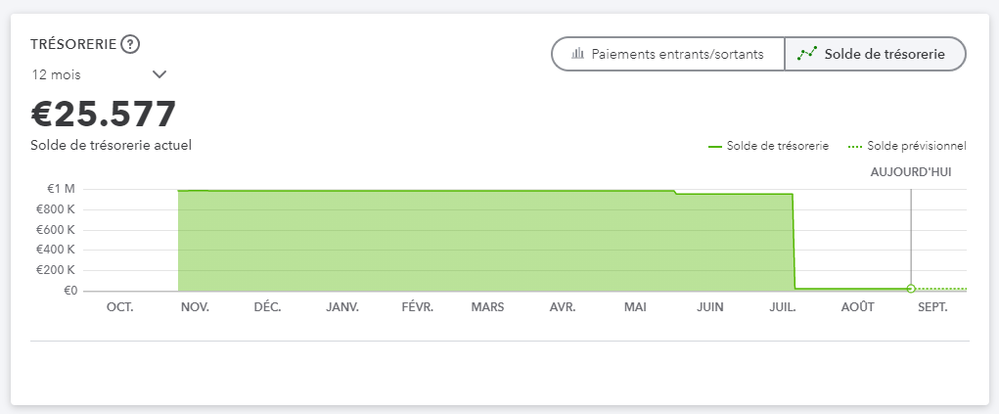
Task: Click the SEPT. month label on axis
Action: (x=932, y=307)
